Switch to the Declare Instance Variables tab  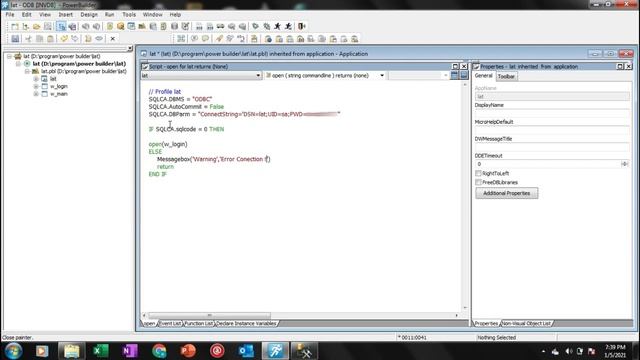click(246, 323)
